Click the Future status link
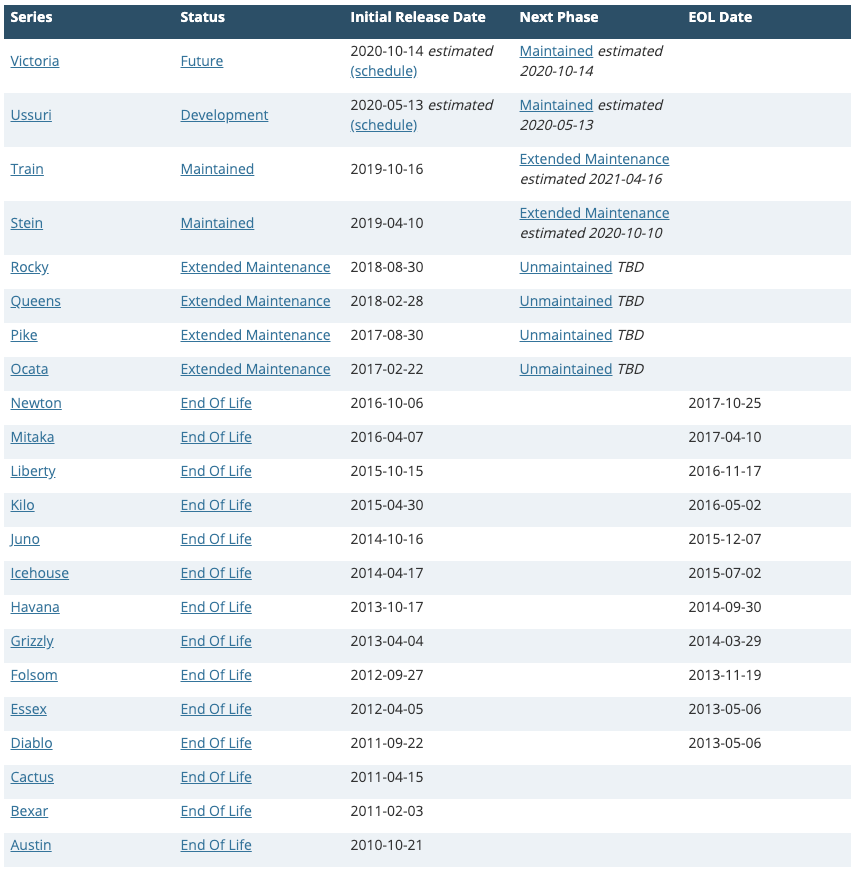Screen dimensions: 857x872 click(202, 61)
